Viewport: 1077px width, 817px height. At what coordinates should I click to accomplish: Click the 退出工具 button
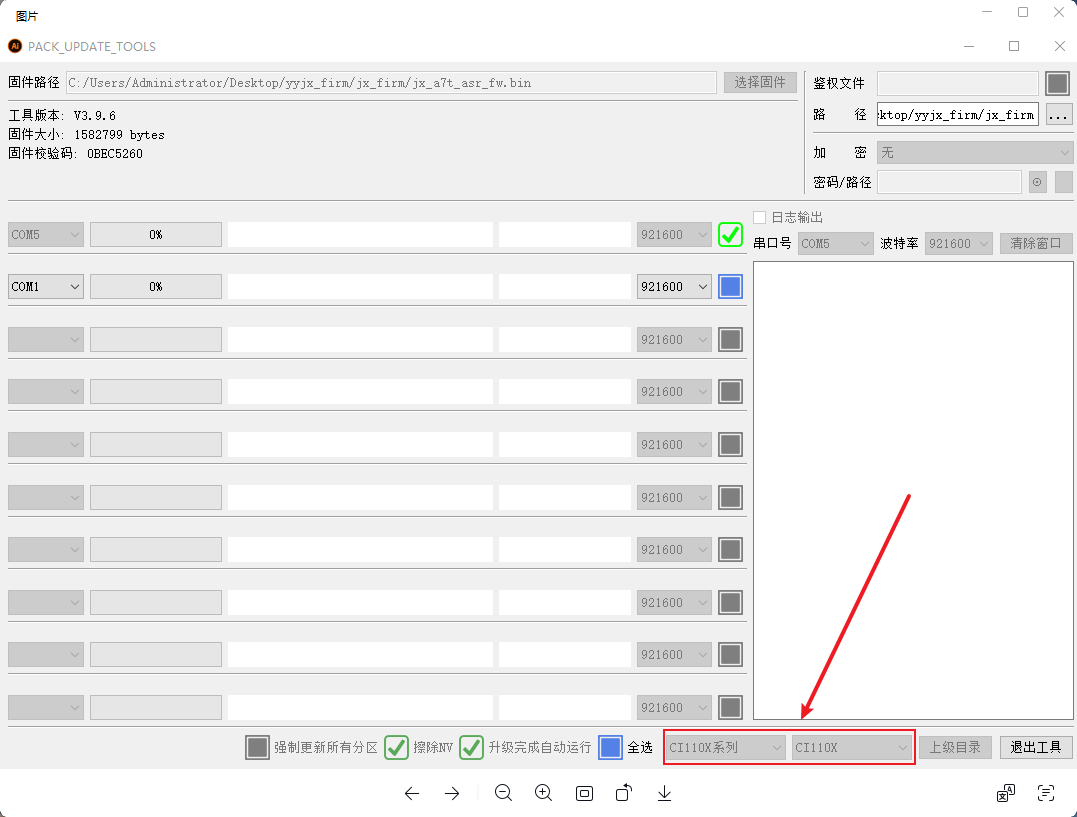pos(1036,747)
